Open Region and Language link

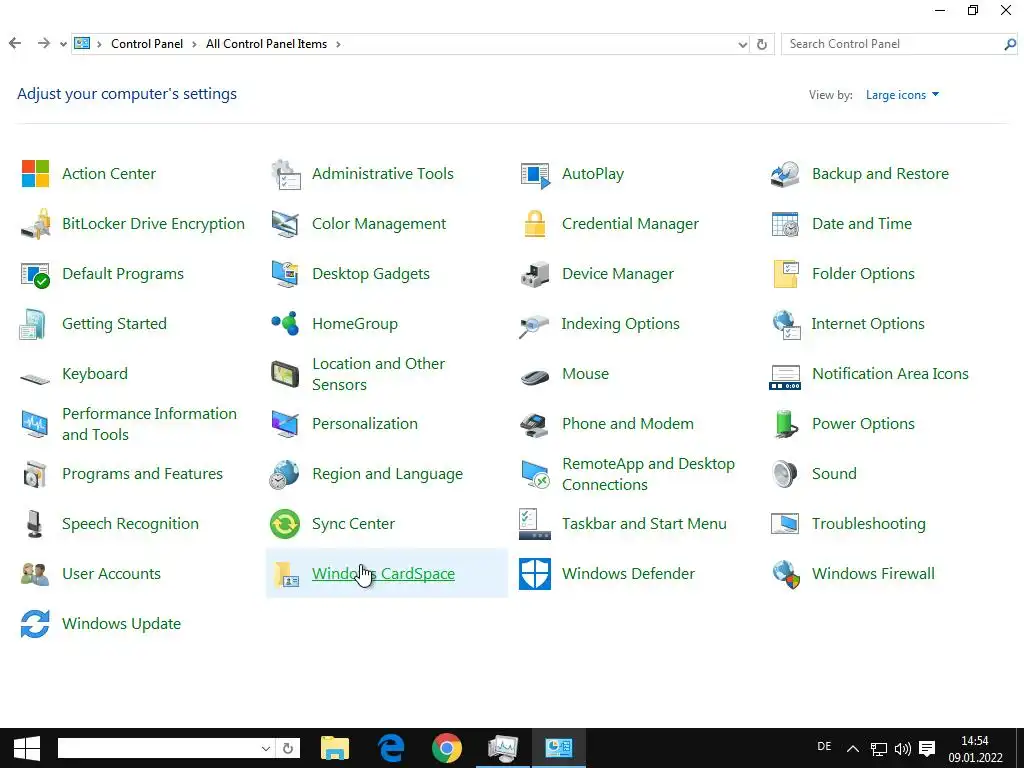click(387, 474)
